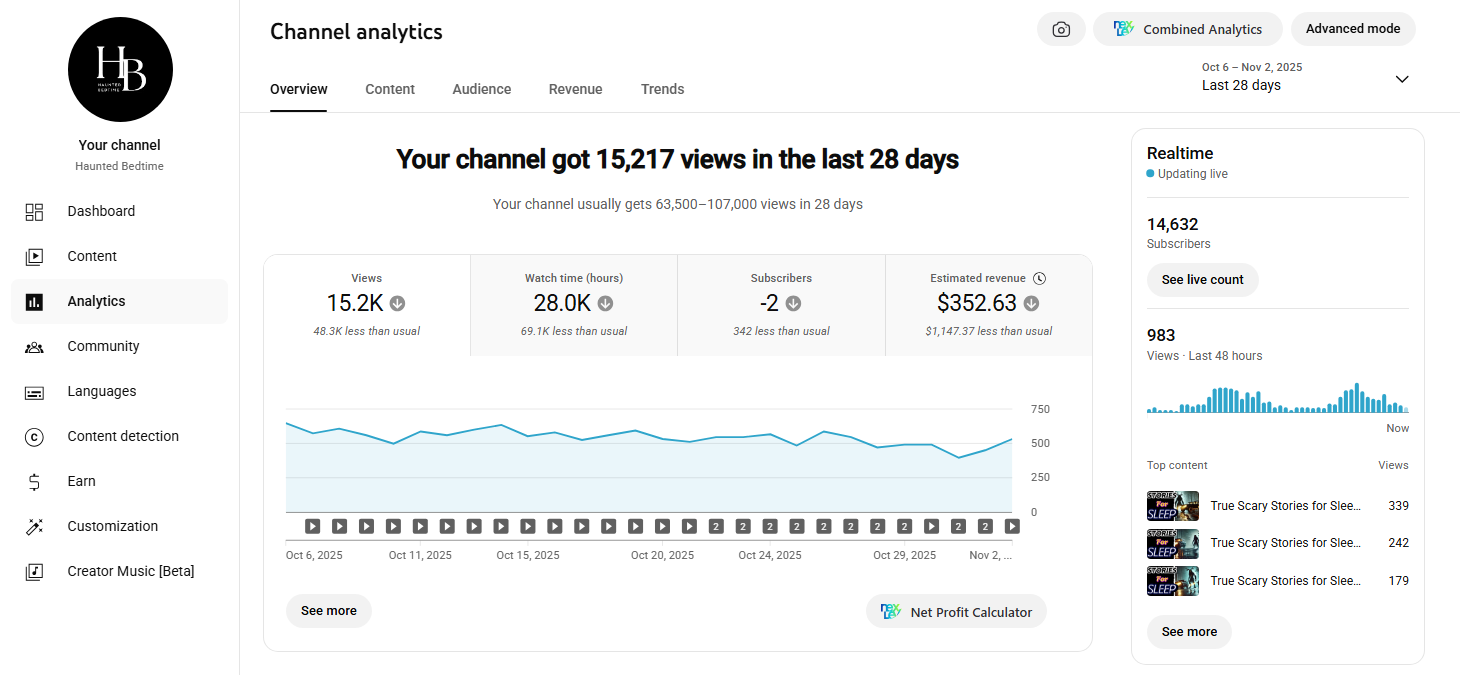Click See live count button
This screenshot has height=675, width=1460.
1202,280
